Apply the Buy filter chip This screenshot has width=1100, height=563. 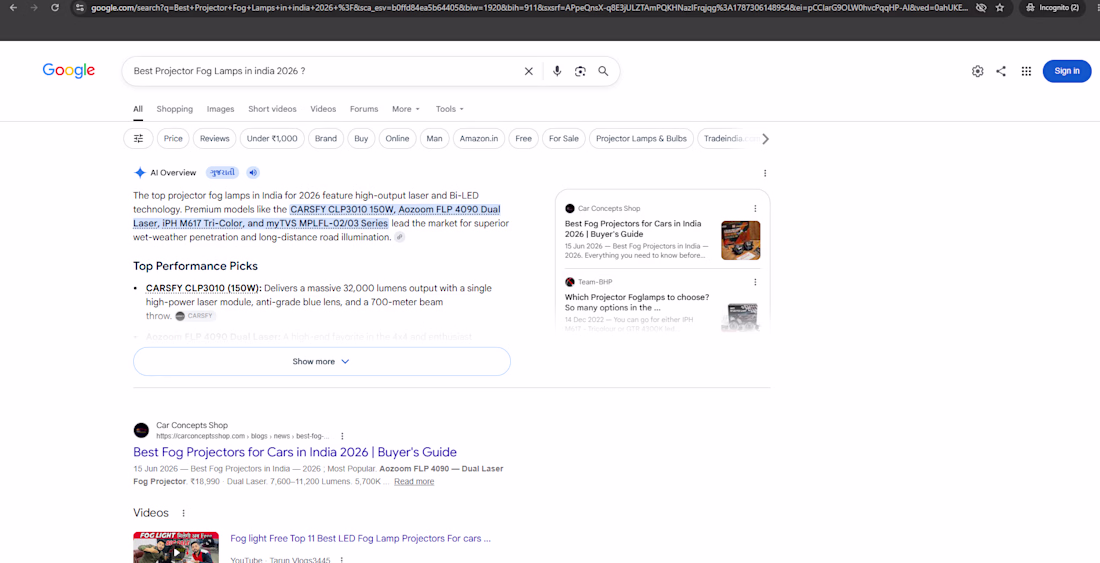[x=361, y=139]
